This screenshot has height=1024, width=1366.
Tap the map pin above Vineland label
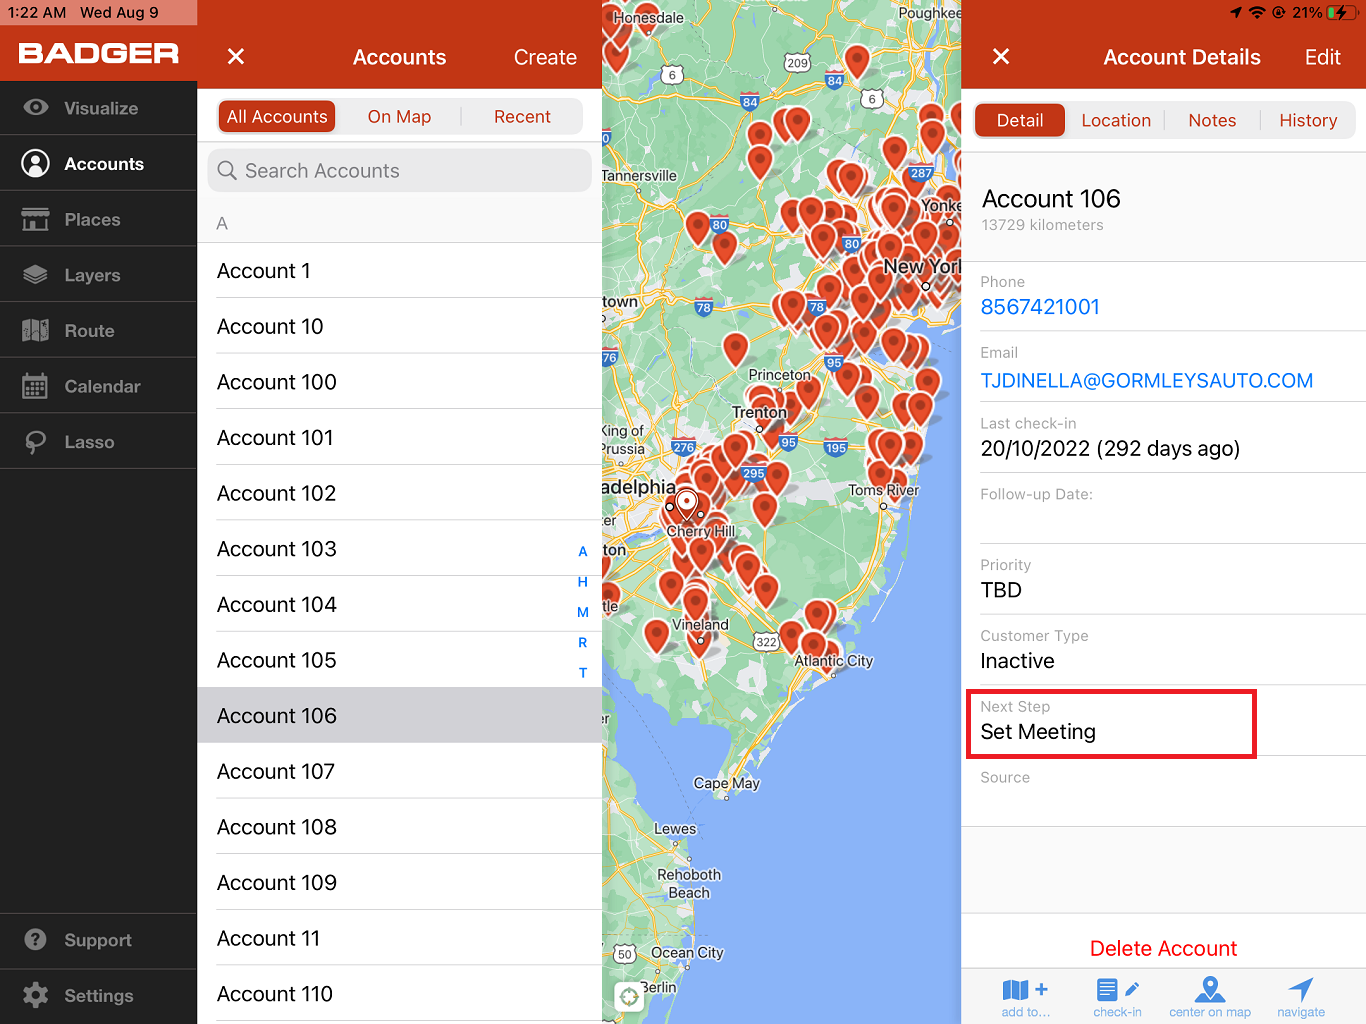(x=695, y=604)
